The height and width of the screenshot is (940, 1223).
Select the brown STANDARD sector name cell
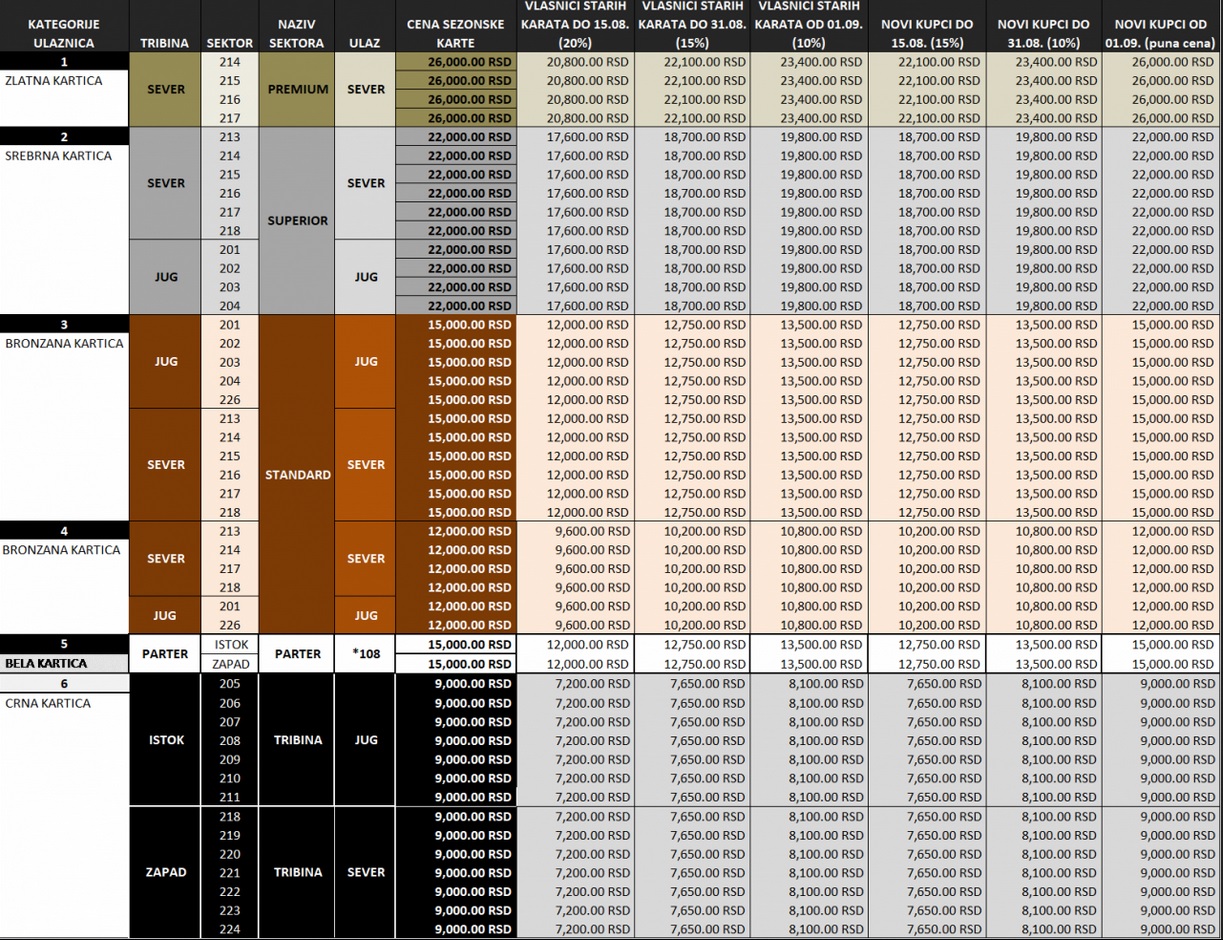[297, 475]
